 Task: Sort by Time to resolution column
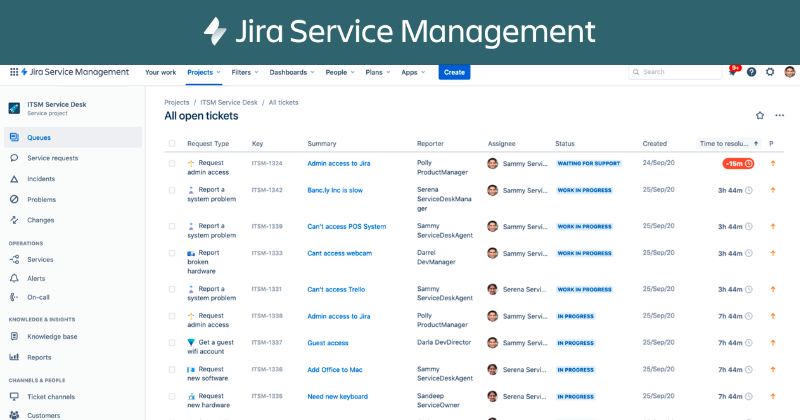(729, 143)
